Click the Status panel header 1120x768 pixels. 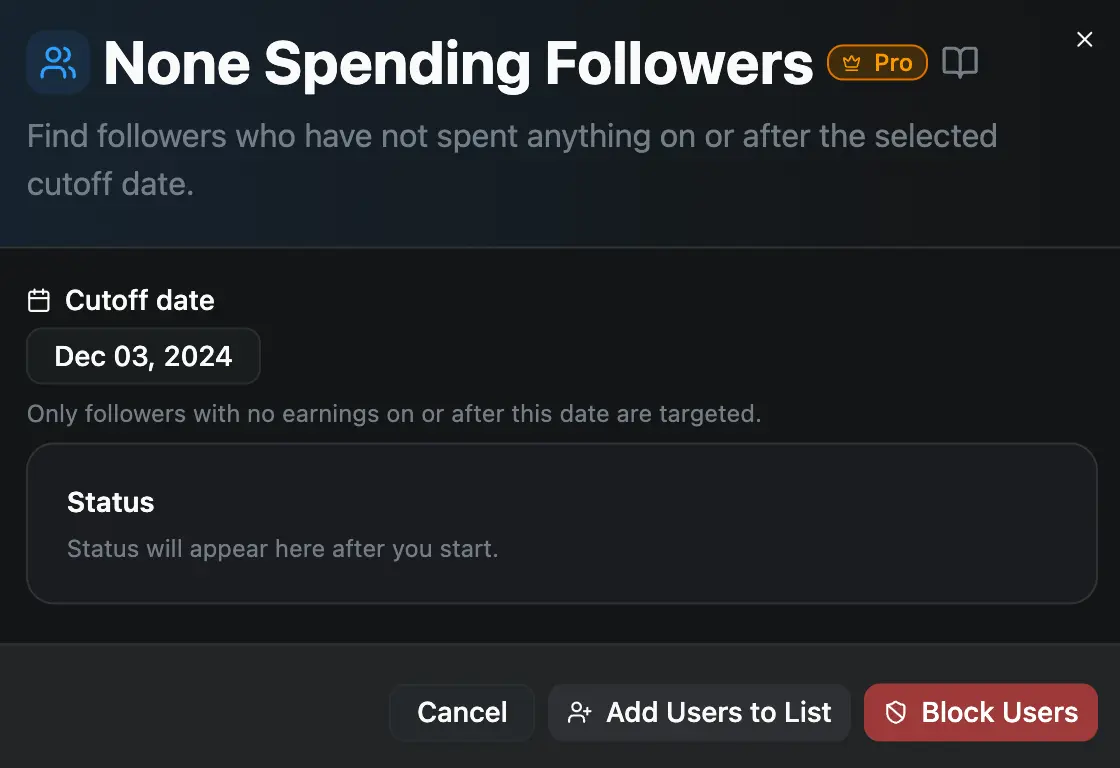[x=110, y=503]
